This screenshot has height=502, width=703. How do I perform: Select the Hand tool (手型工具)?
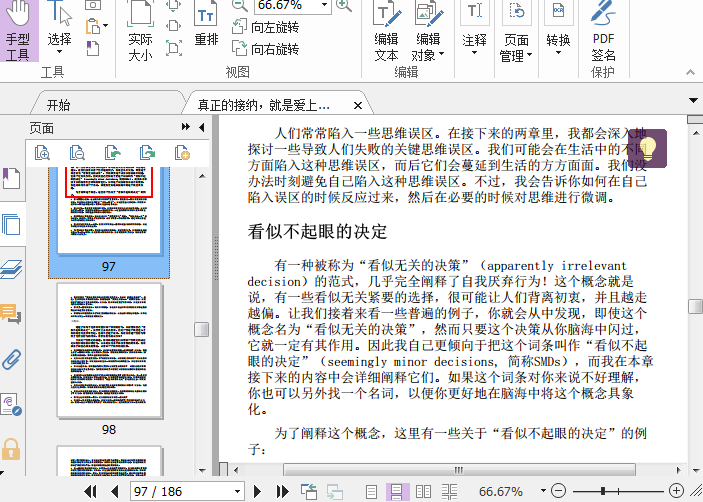pos(18,32)
